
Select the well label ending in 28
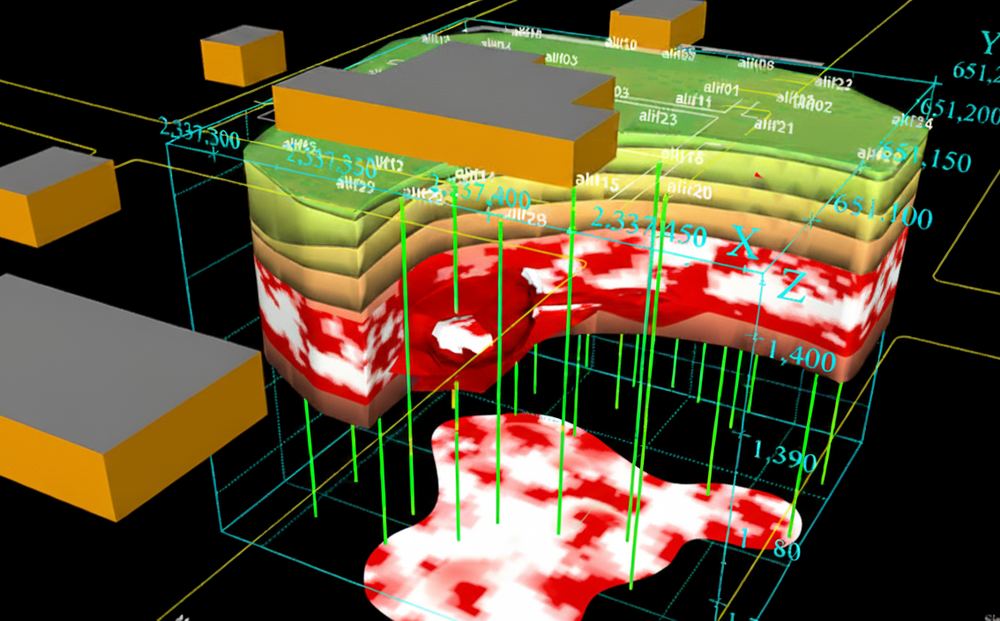[x=526, y=218]
